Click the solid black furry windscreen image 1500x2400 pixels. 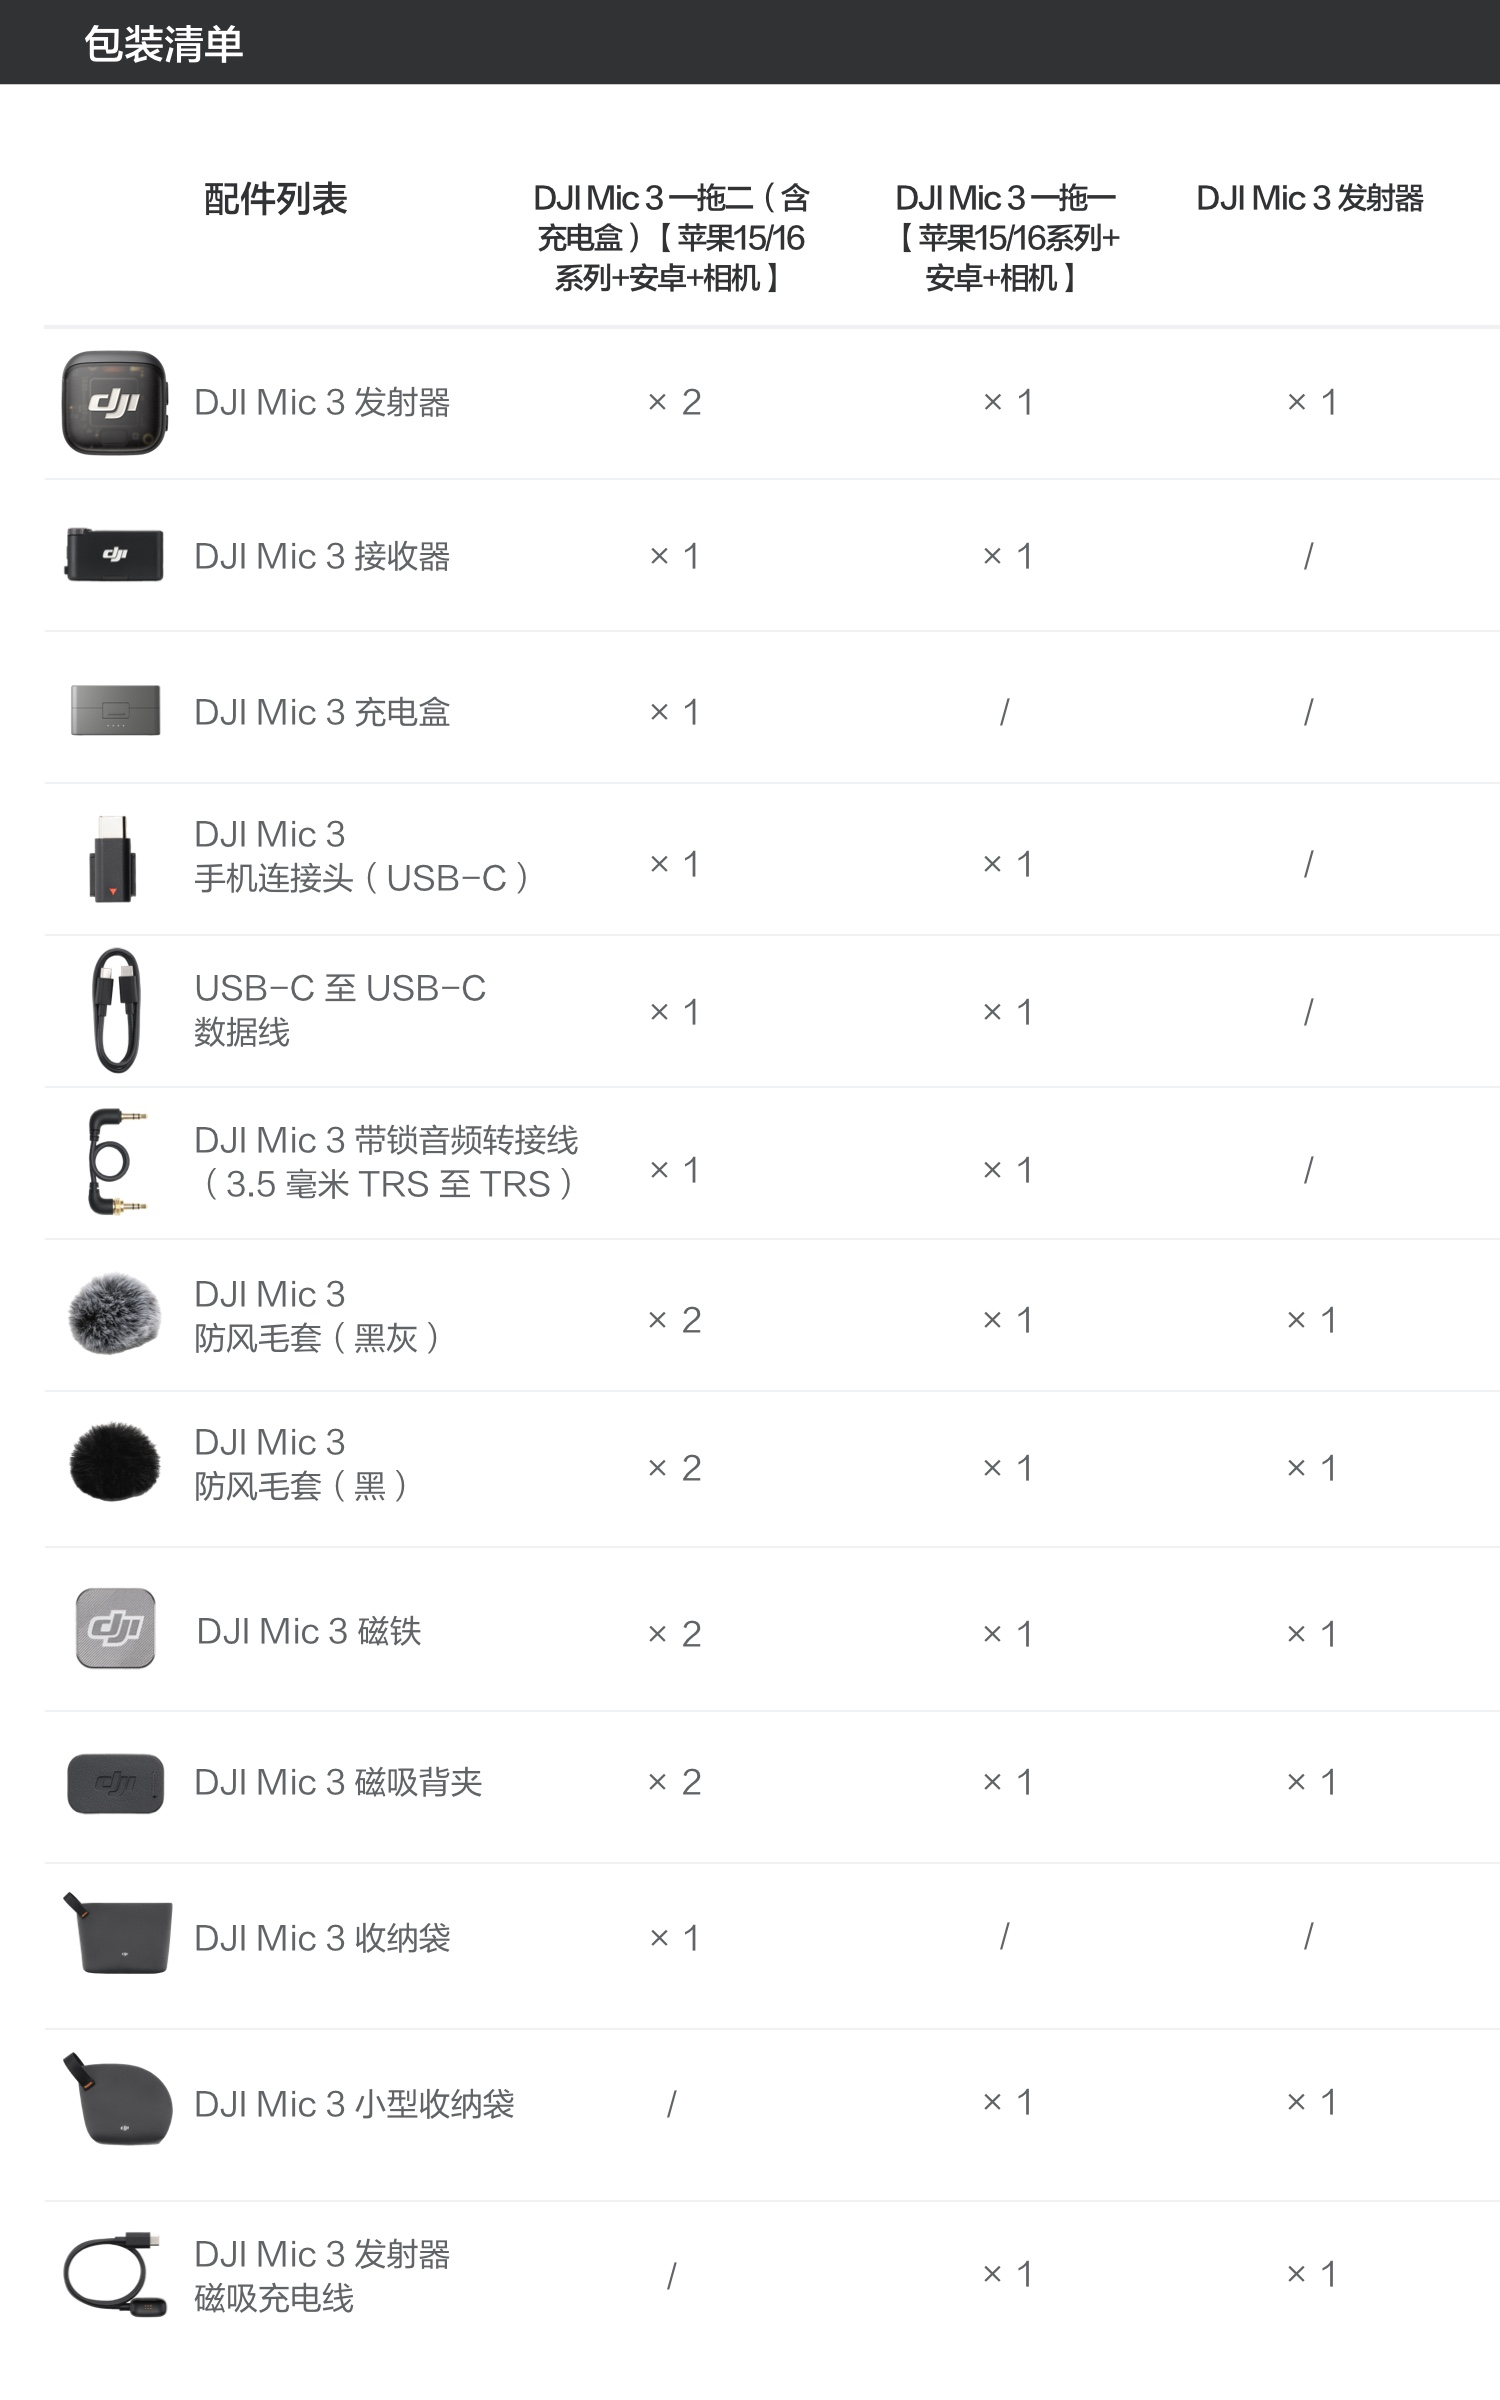[114, 1464]
